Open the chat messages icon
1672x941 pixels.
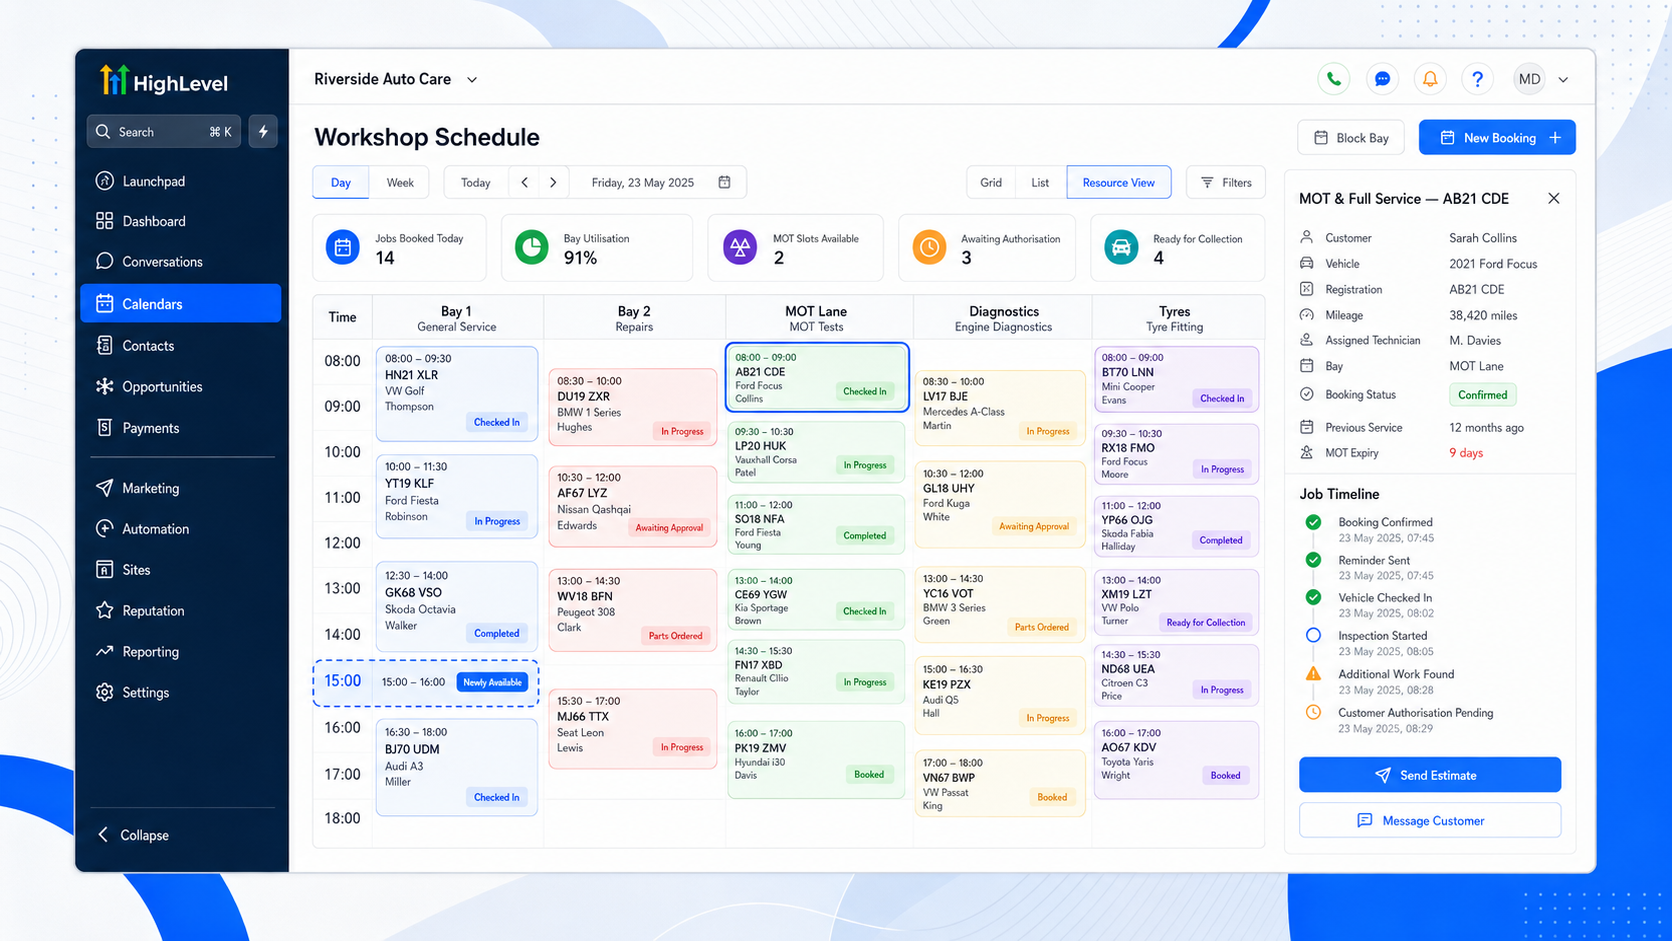(1382, 79)
